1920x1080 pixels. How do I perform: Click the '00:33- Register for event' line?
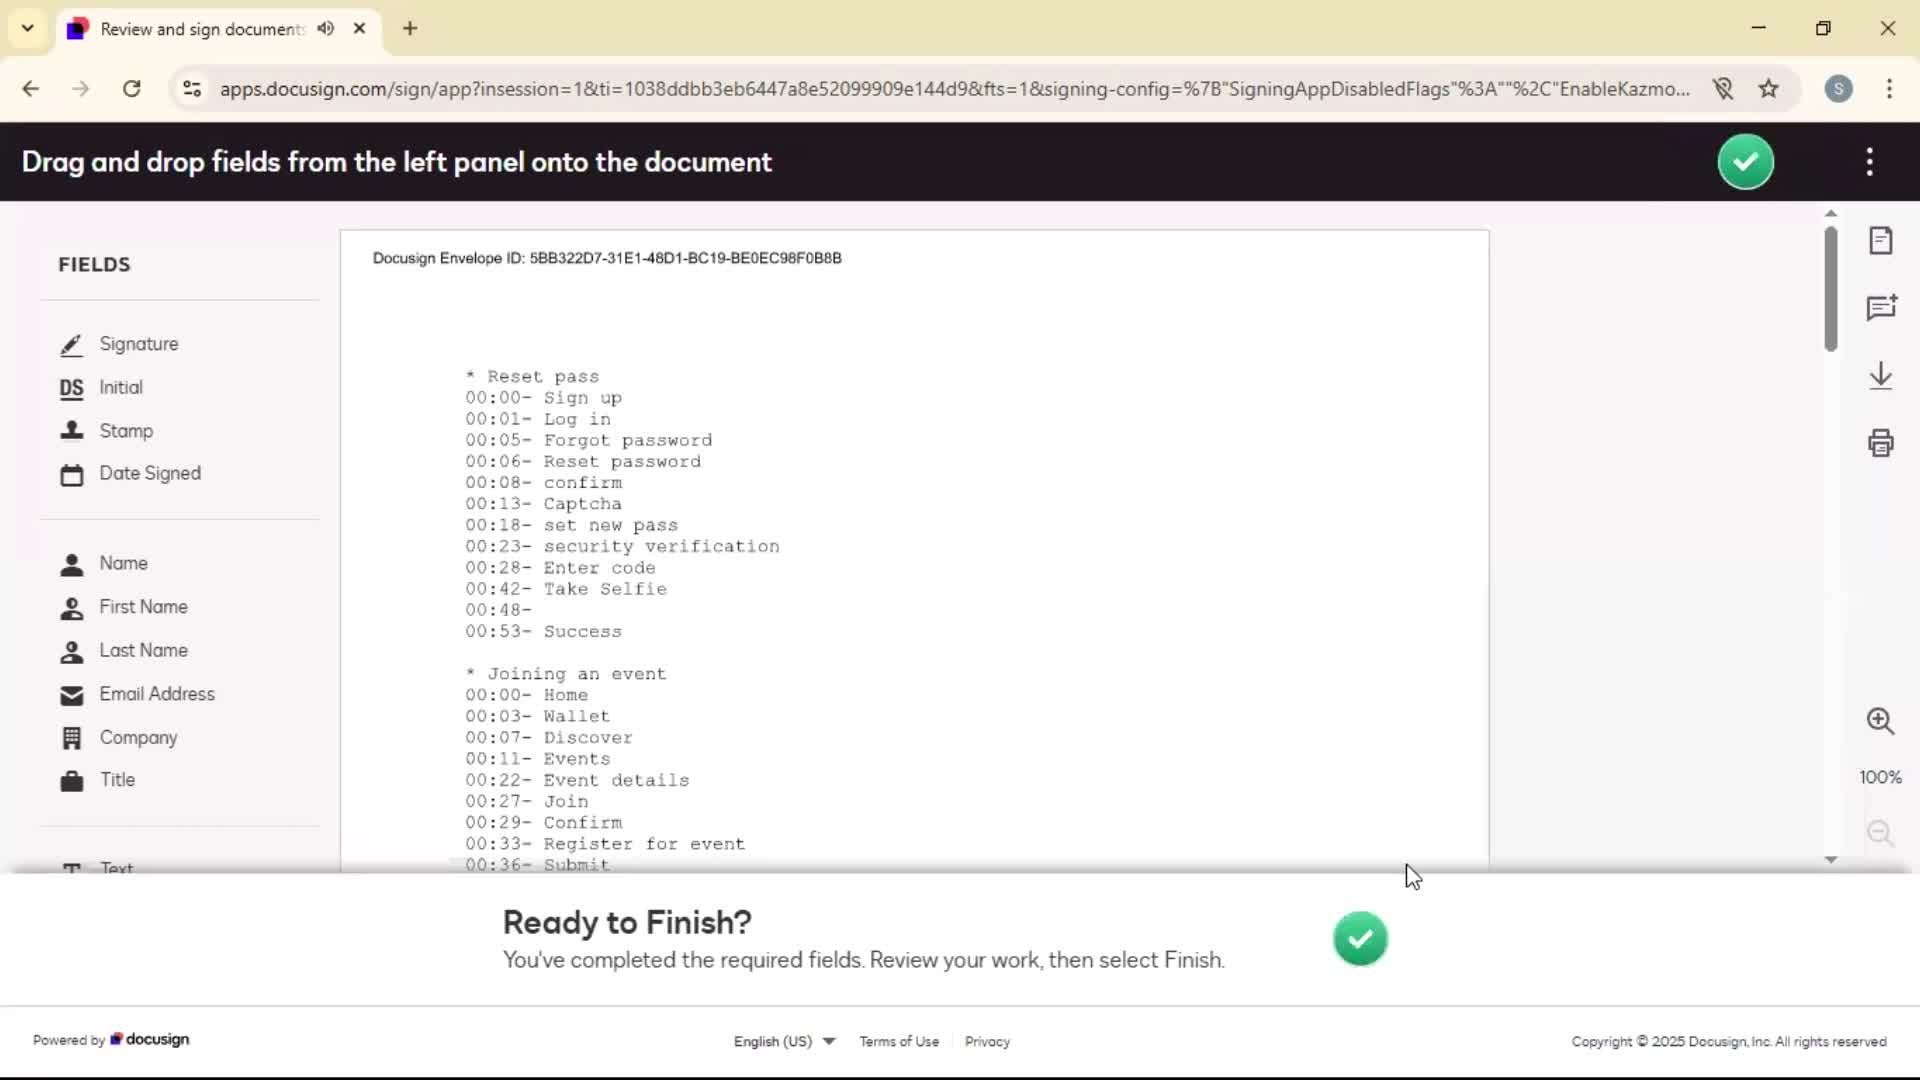(605, 845)
